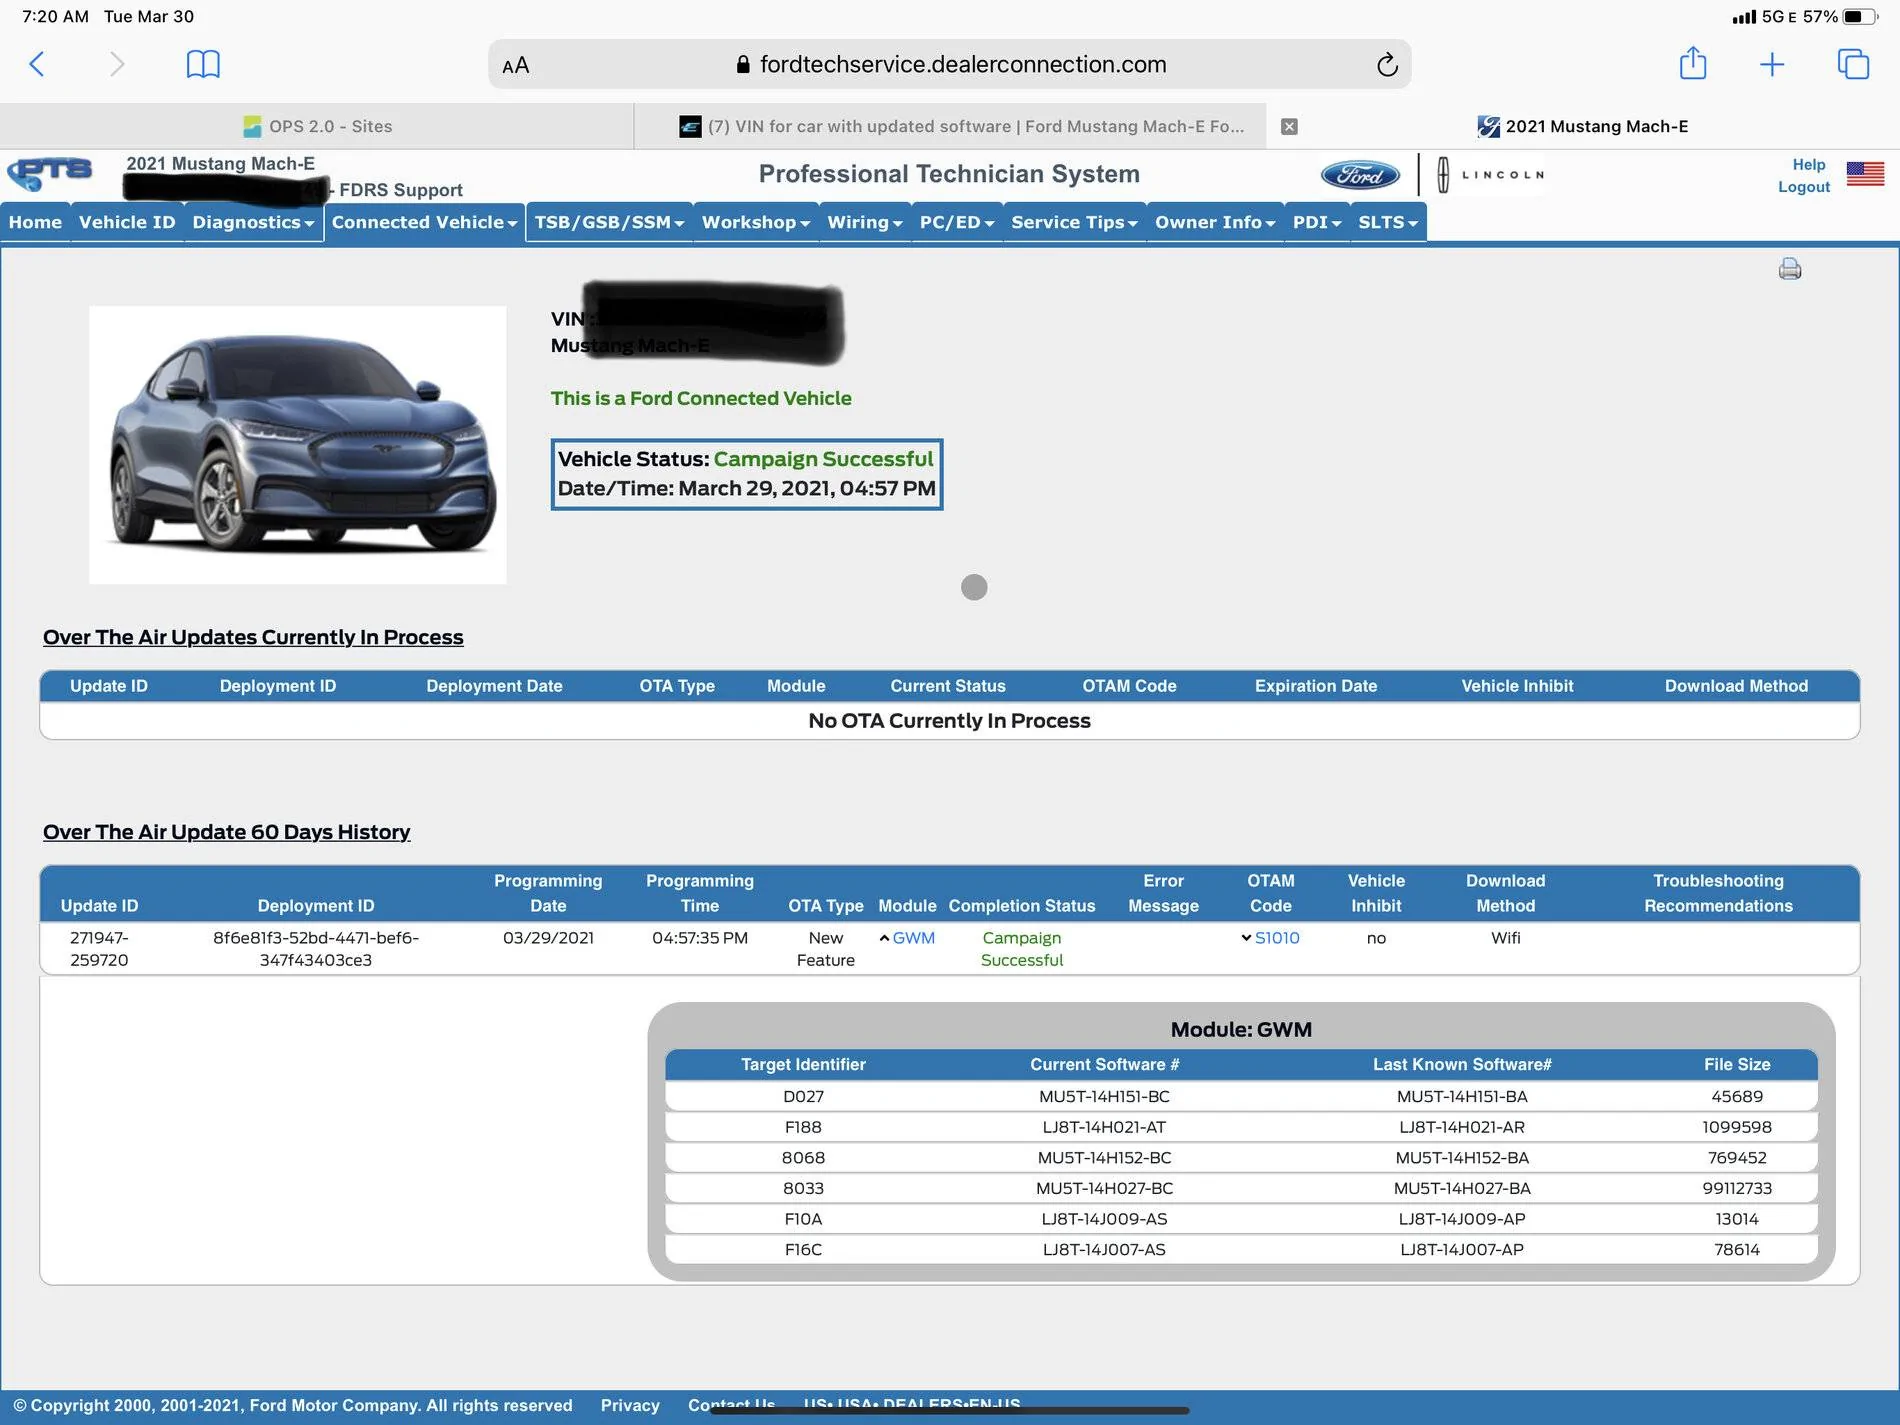Click the Current Software # column header
This screenshot has width=1900, height=1425.
(x=1104, y=1065)
